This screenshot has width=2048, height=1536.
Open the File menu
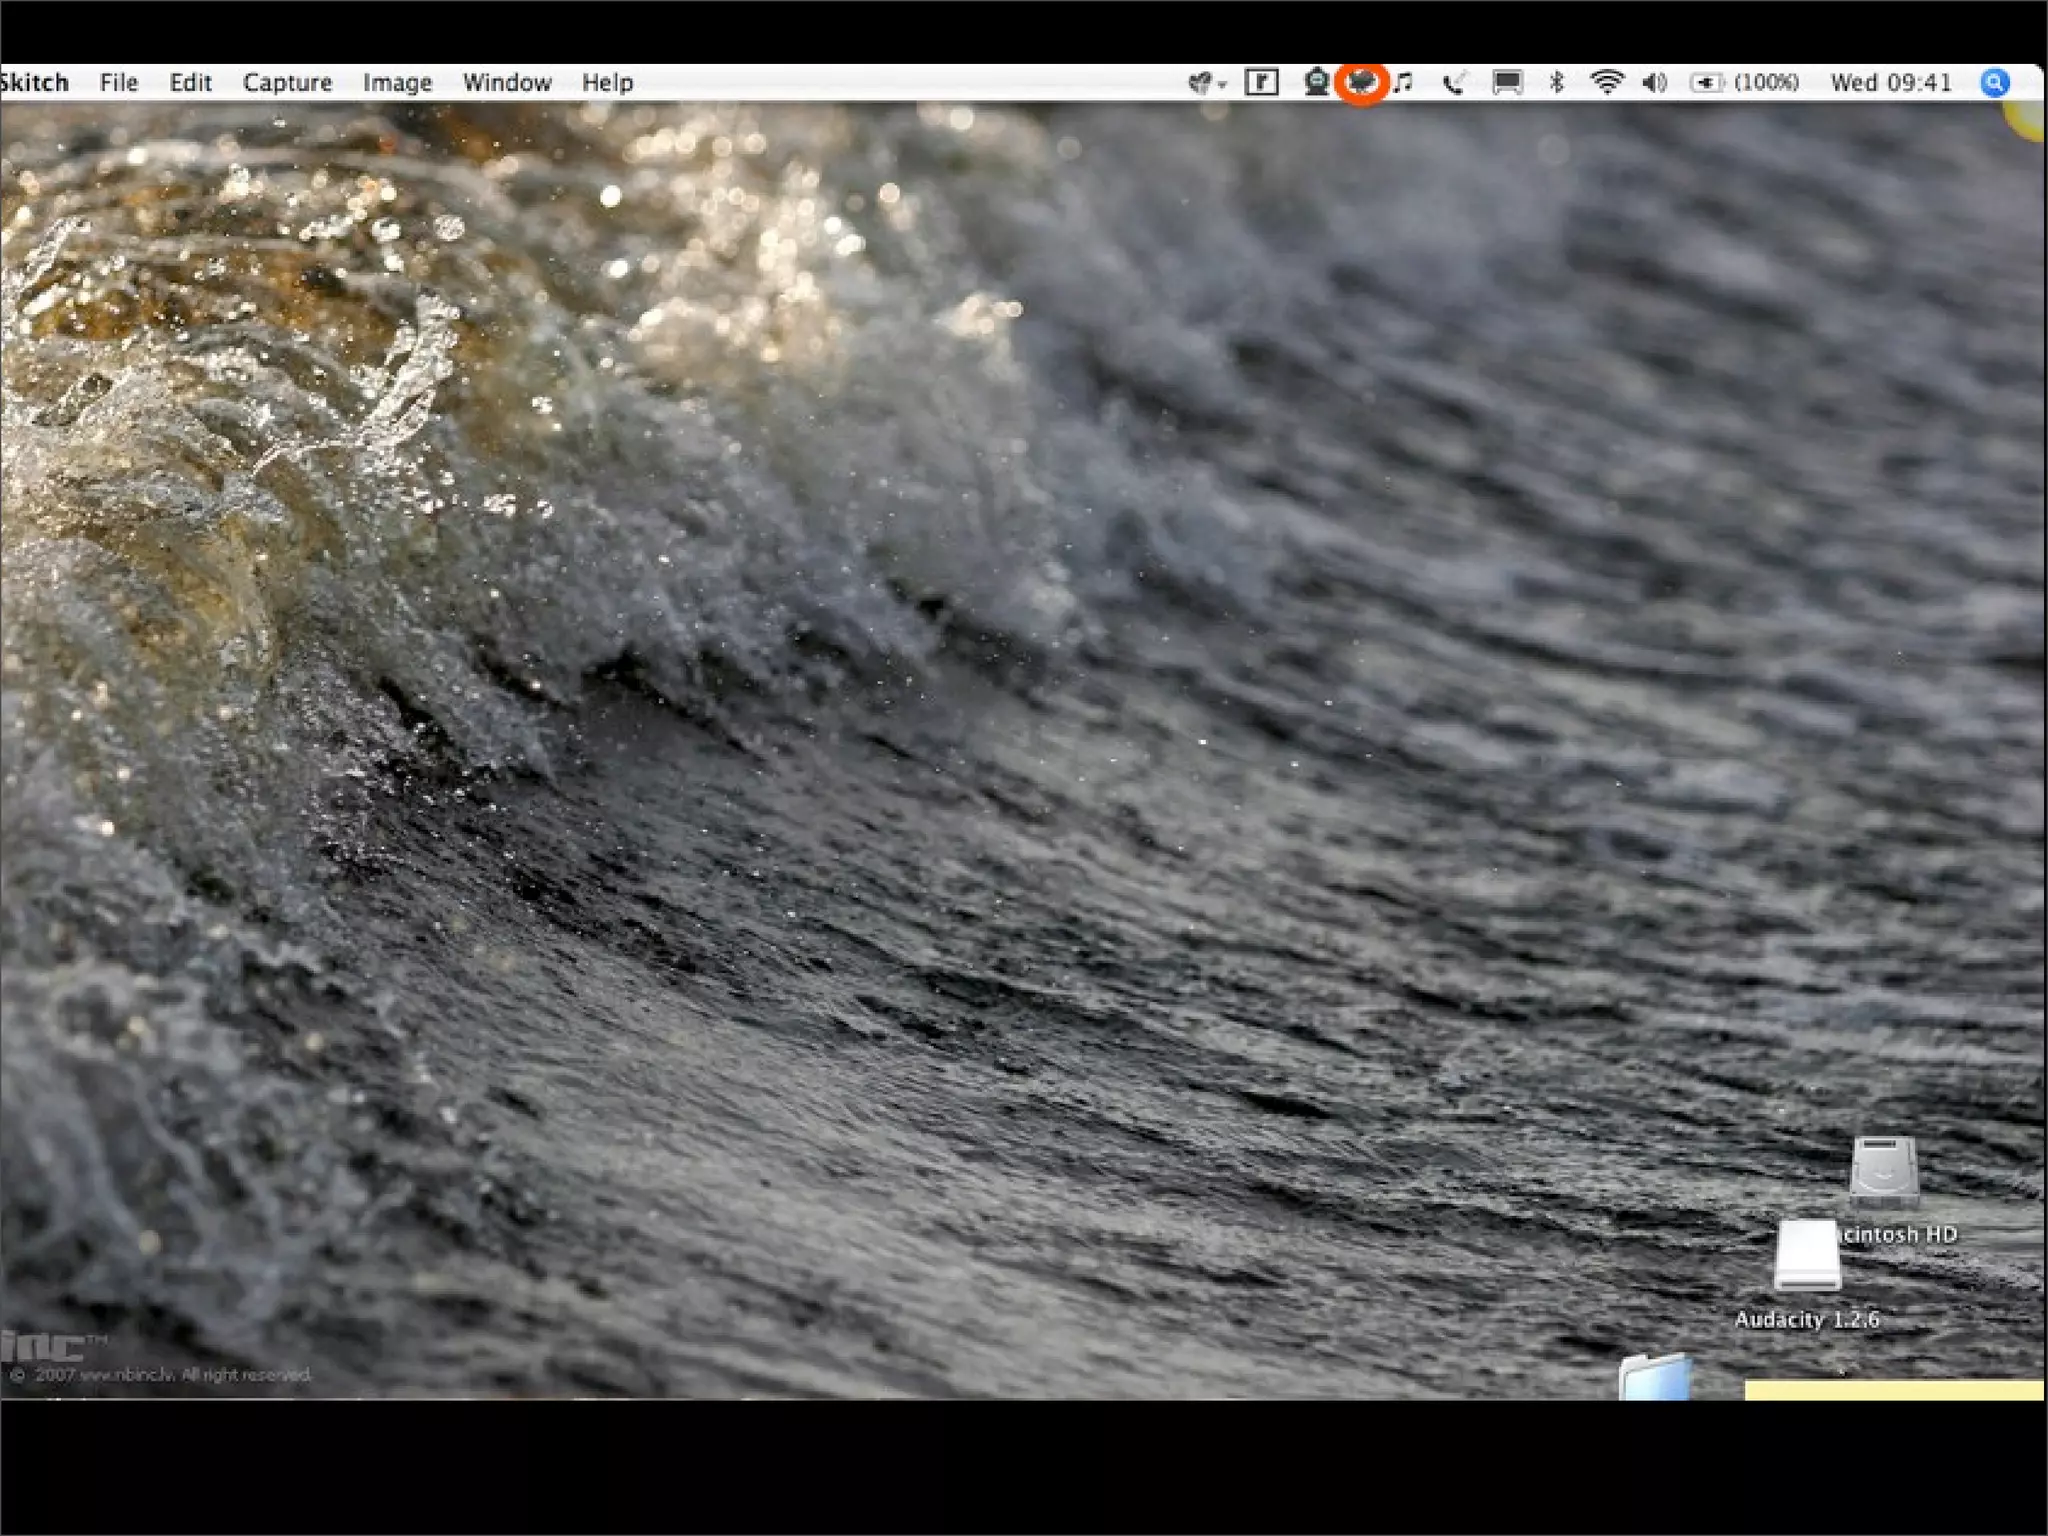point(118,82)
